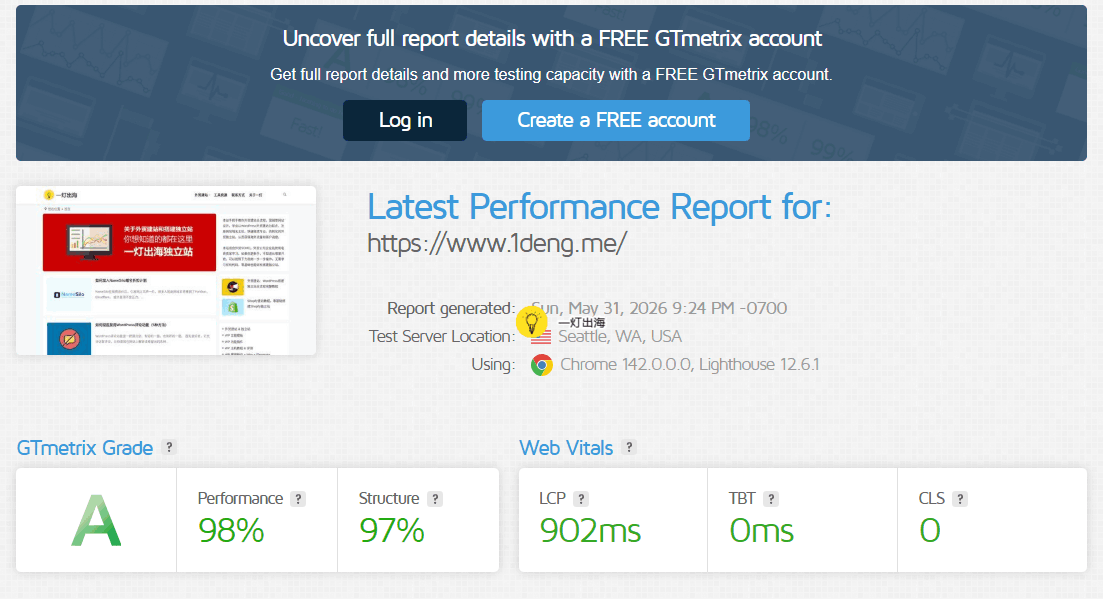This screenshot has width=1103, height=599.
Task: Open help icon beside Structure
Action: click(x=435, y=498)
